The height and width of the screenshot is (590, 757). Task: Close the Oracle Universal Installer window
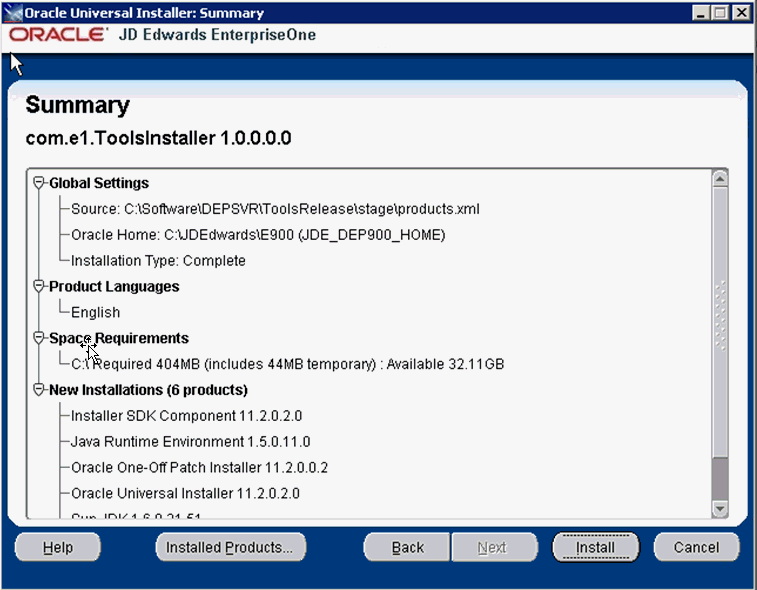(x=741, y=13)
